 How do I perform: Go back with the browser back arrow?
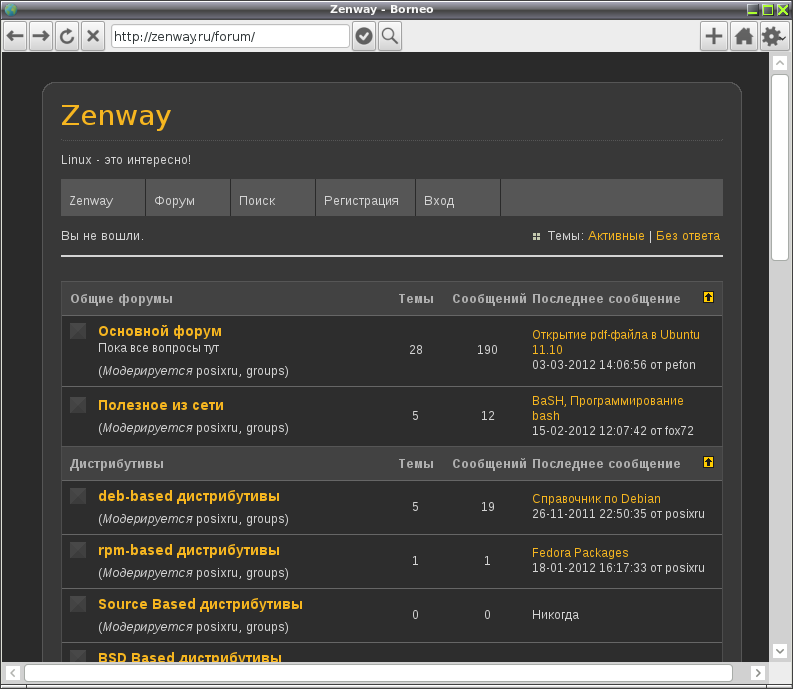coord(15,36)
